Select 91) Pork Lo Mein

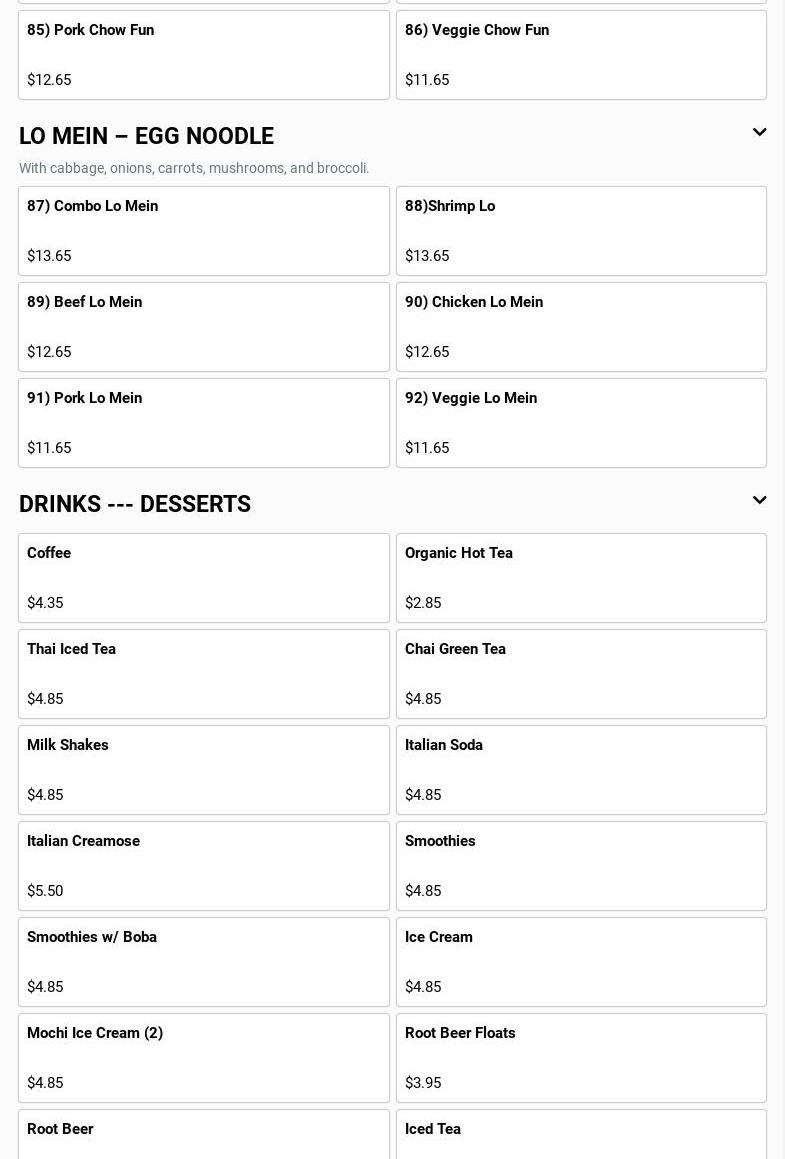point(203,423)
